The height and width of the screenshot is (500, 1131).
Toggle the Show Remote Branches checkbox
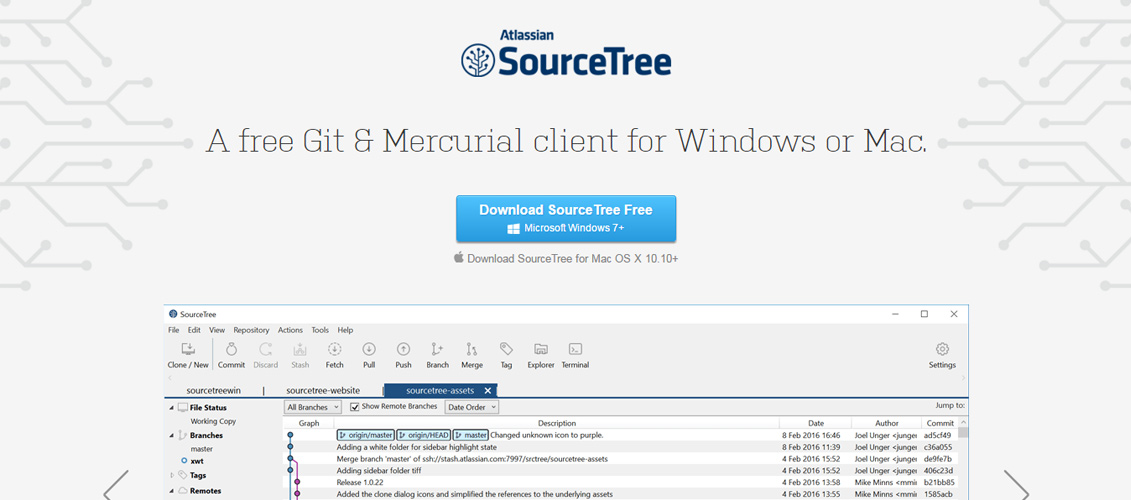pos(355,407)
